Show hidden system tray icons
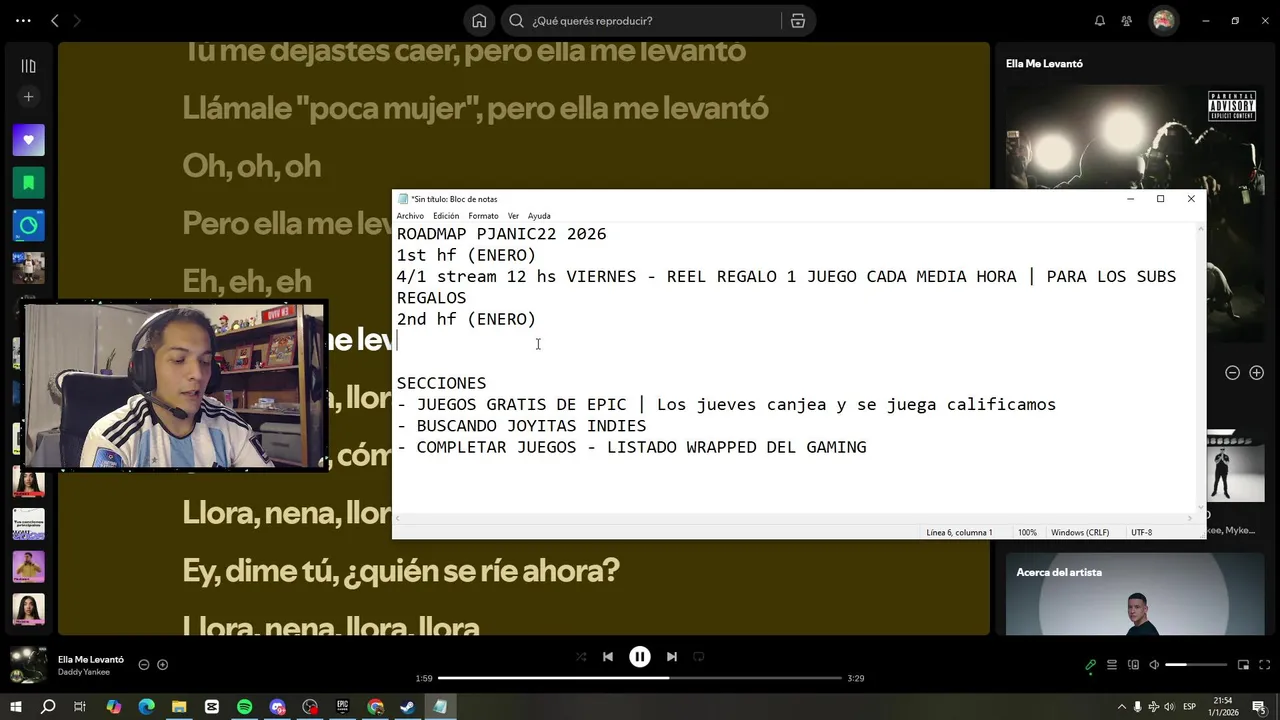This screenshot has width=1280, height=720. coord(1121,707)
